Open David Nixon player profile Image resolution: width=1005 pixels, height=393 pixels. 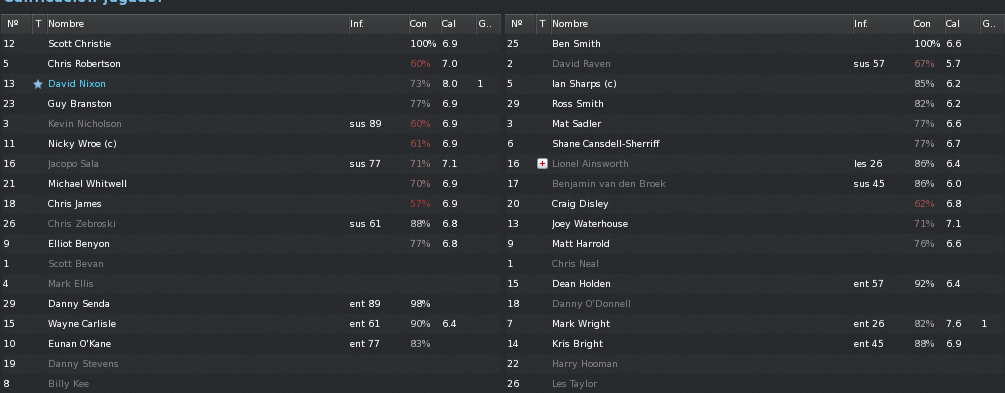pyautogui.click(x=77, y=84)
